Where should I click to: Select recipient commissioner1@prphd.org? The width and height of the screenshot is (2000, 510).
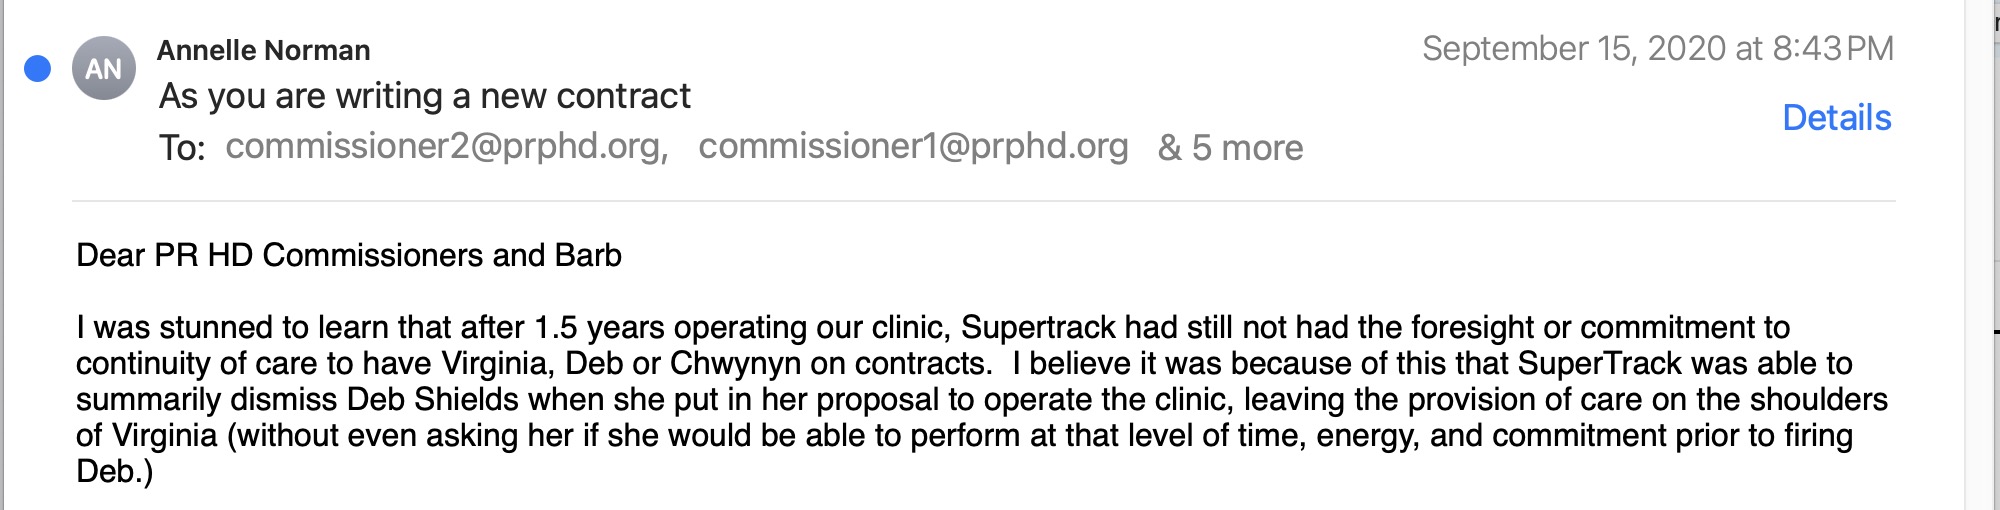click(913, 147)
